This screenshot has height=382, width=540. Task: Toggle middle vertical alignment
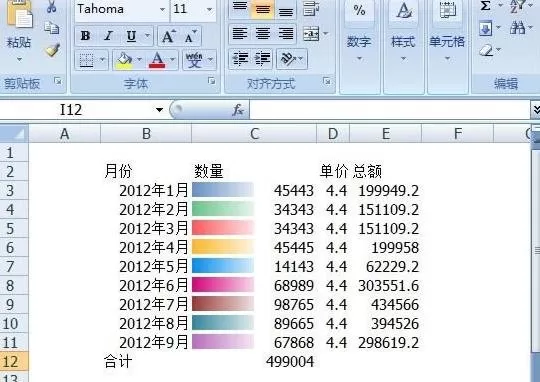tap(263, 8)
